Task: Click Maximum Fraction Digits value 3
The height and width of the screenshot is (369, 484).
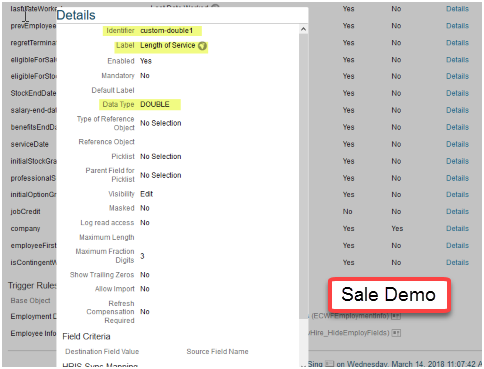Action: (x=142, y=256)
